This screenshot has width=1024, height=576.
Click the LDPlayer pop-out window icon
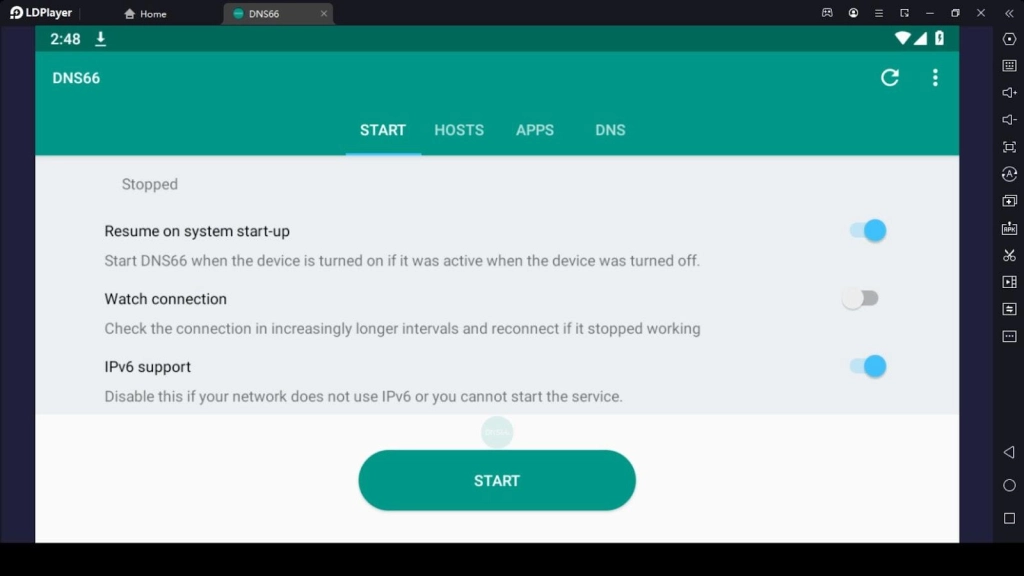(x=904, y=12)
